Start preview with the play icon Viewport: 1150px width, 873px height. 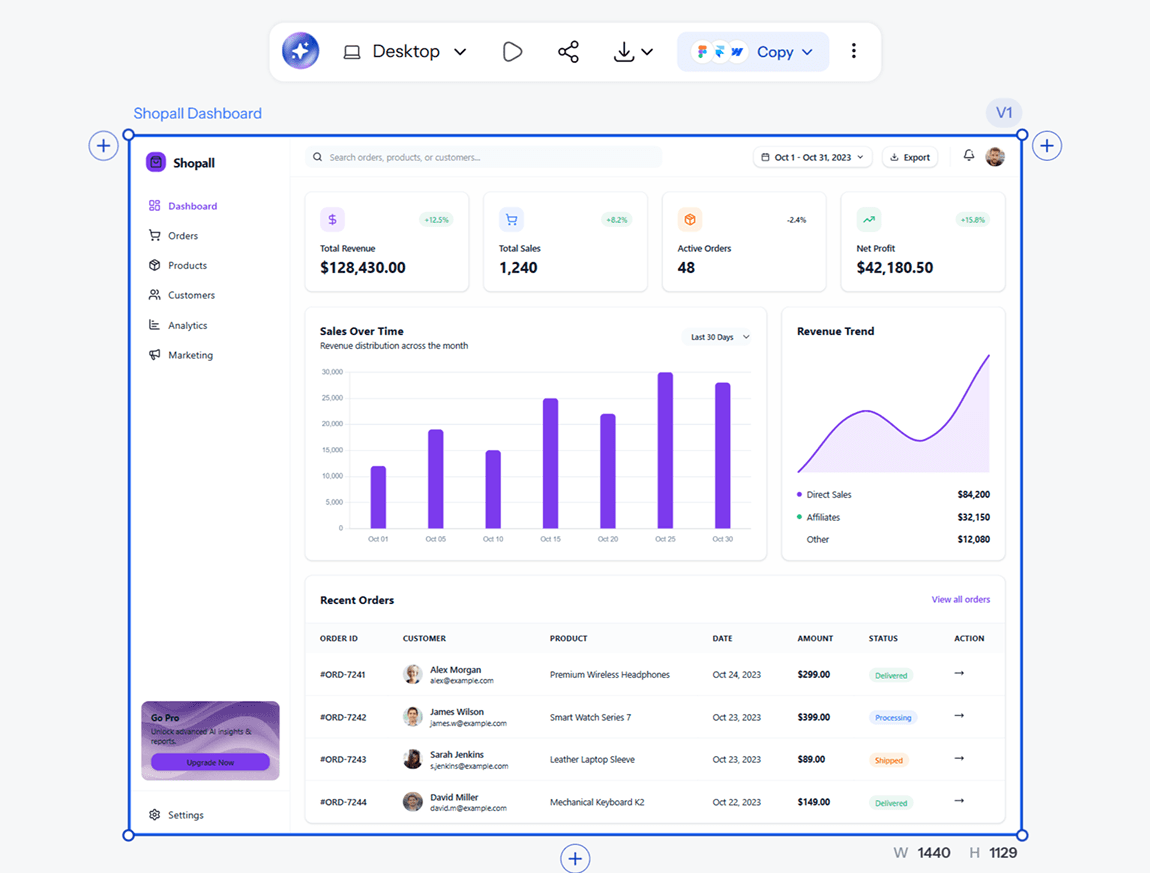point(512,51)
